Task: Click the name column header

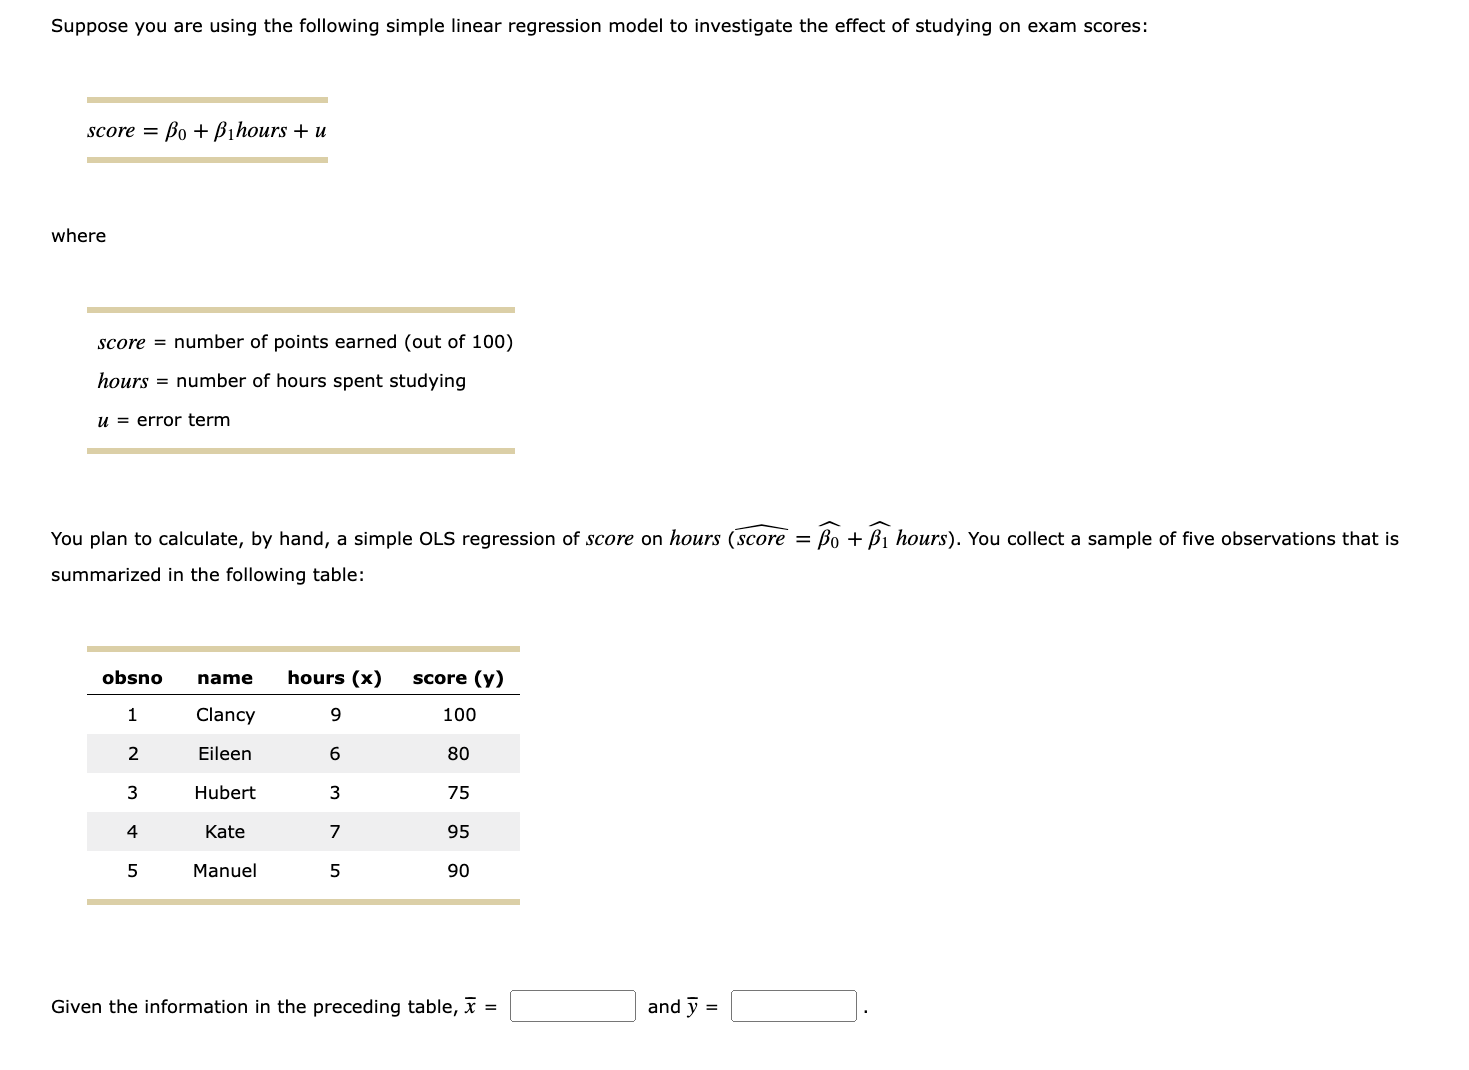Action: tap(224, 677)
